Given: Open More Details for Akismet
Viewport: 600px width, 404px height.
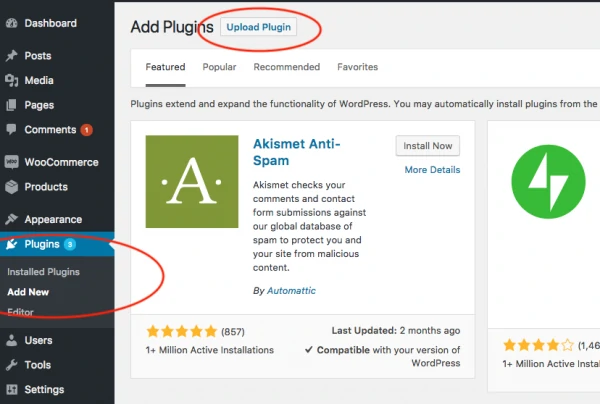Looking at the screenshot, I should [x=432, y=169].
